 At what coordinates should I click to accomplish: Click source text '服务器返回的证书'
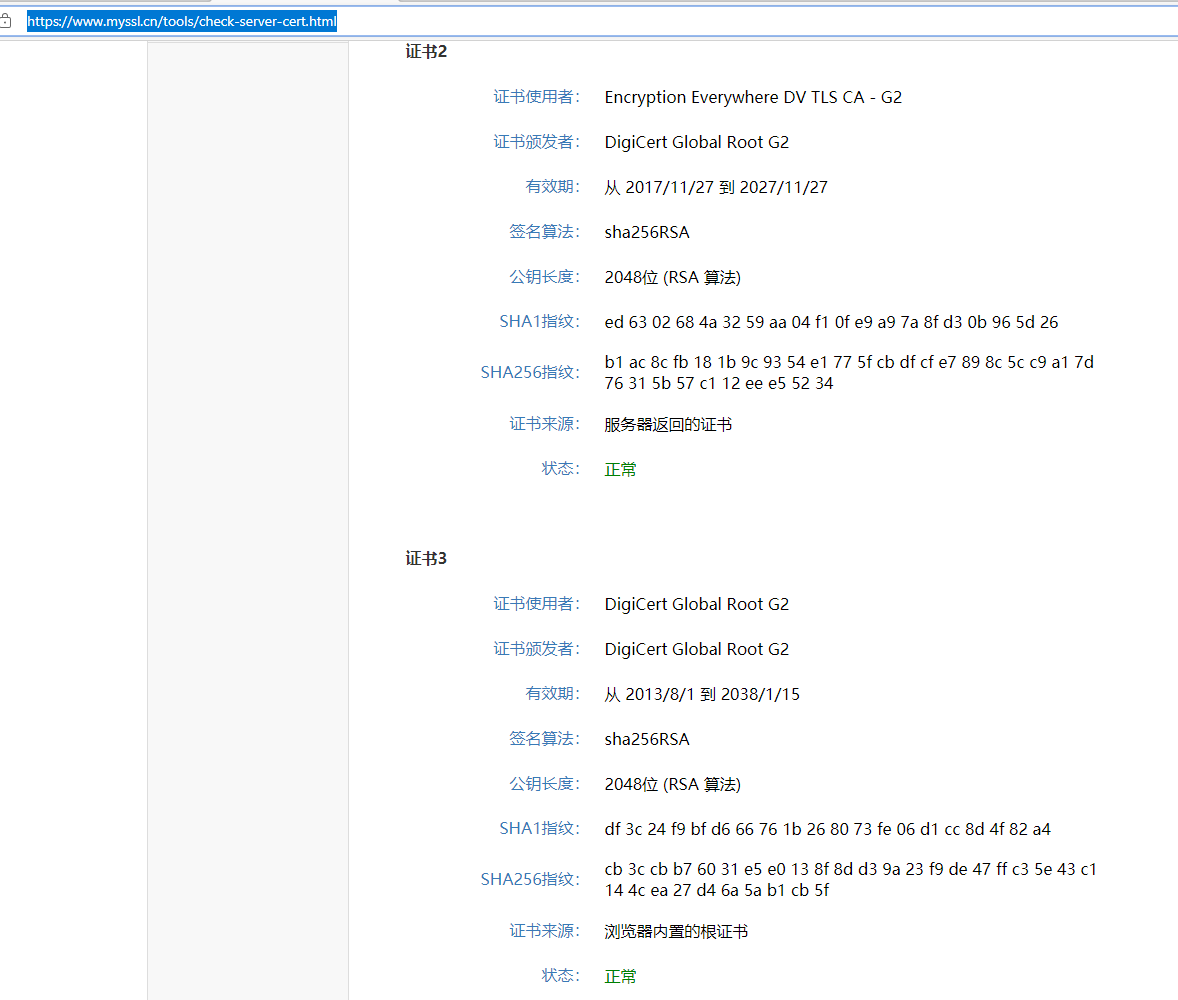[668, 424]
